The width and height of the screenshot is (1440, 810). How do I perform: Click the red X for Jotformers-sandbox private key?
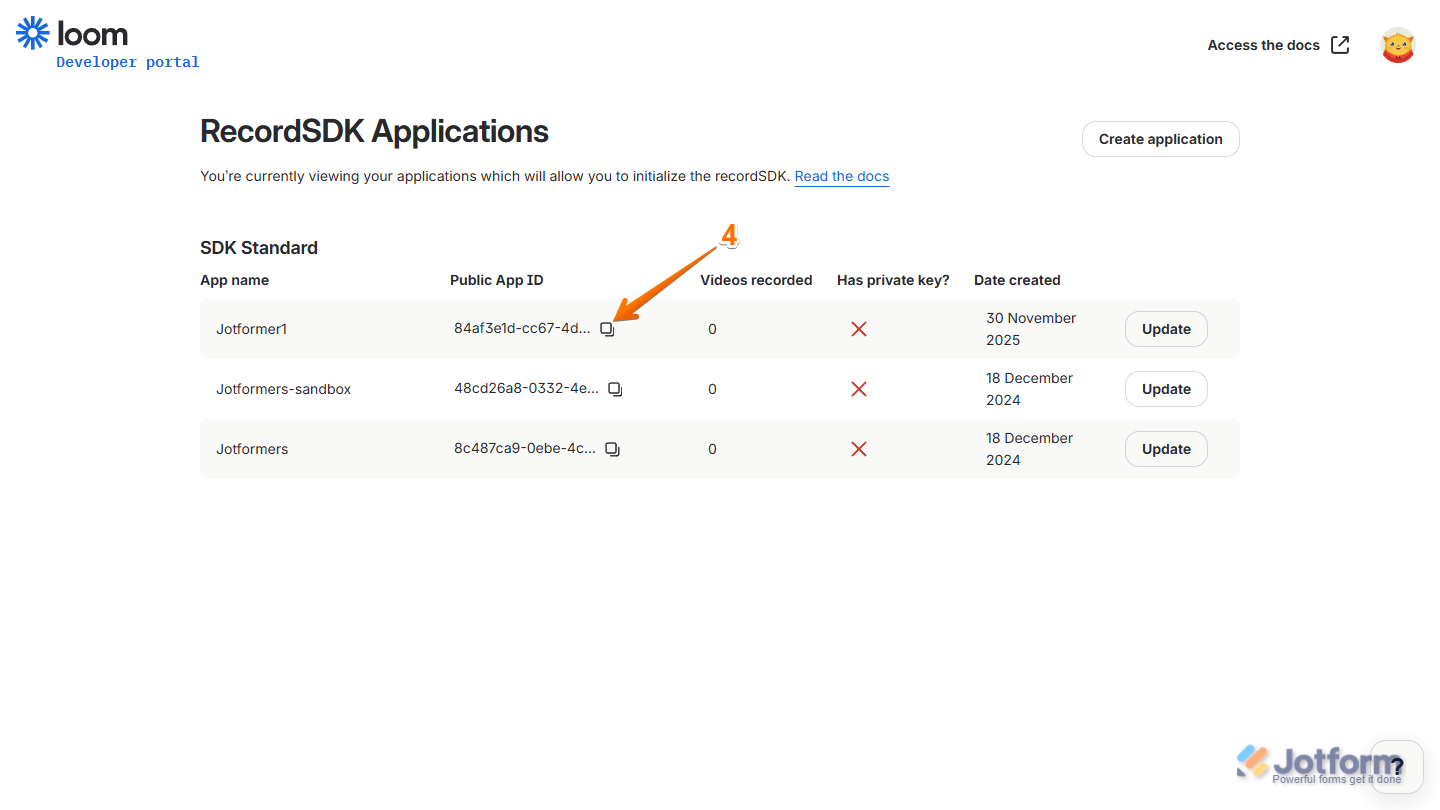[859, 388]
